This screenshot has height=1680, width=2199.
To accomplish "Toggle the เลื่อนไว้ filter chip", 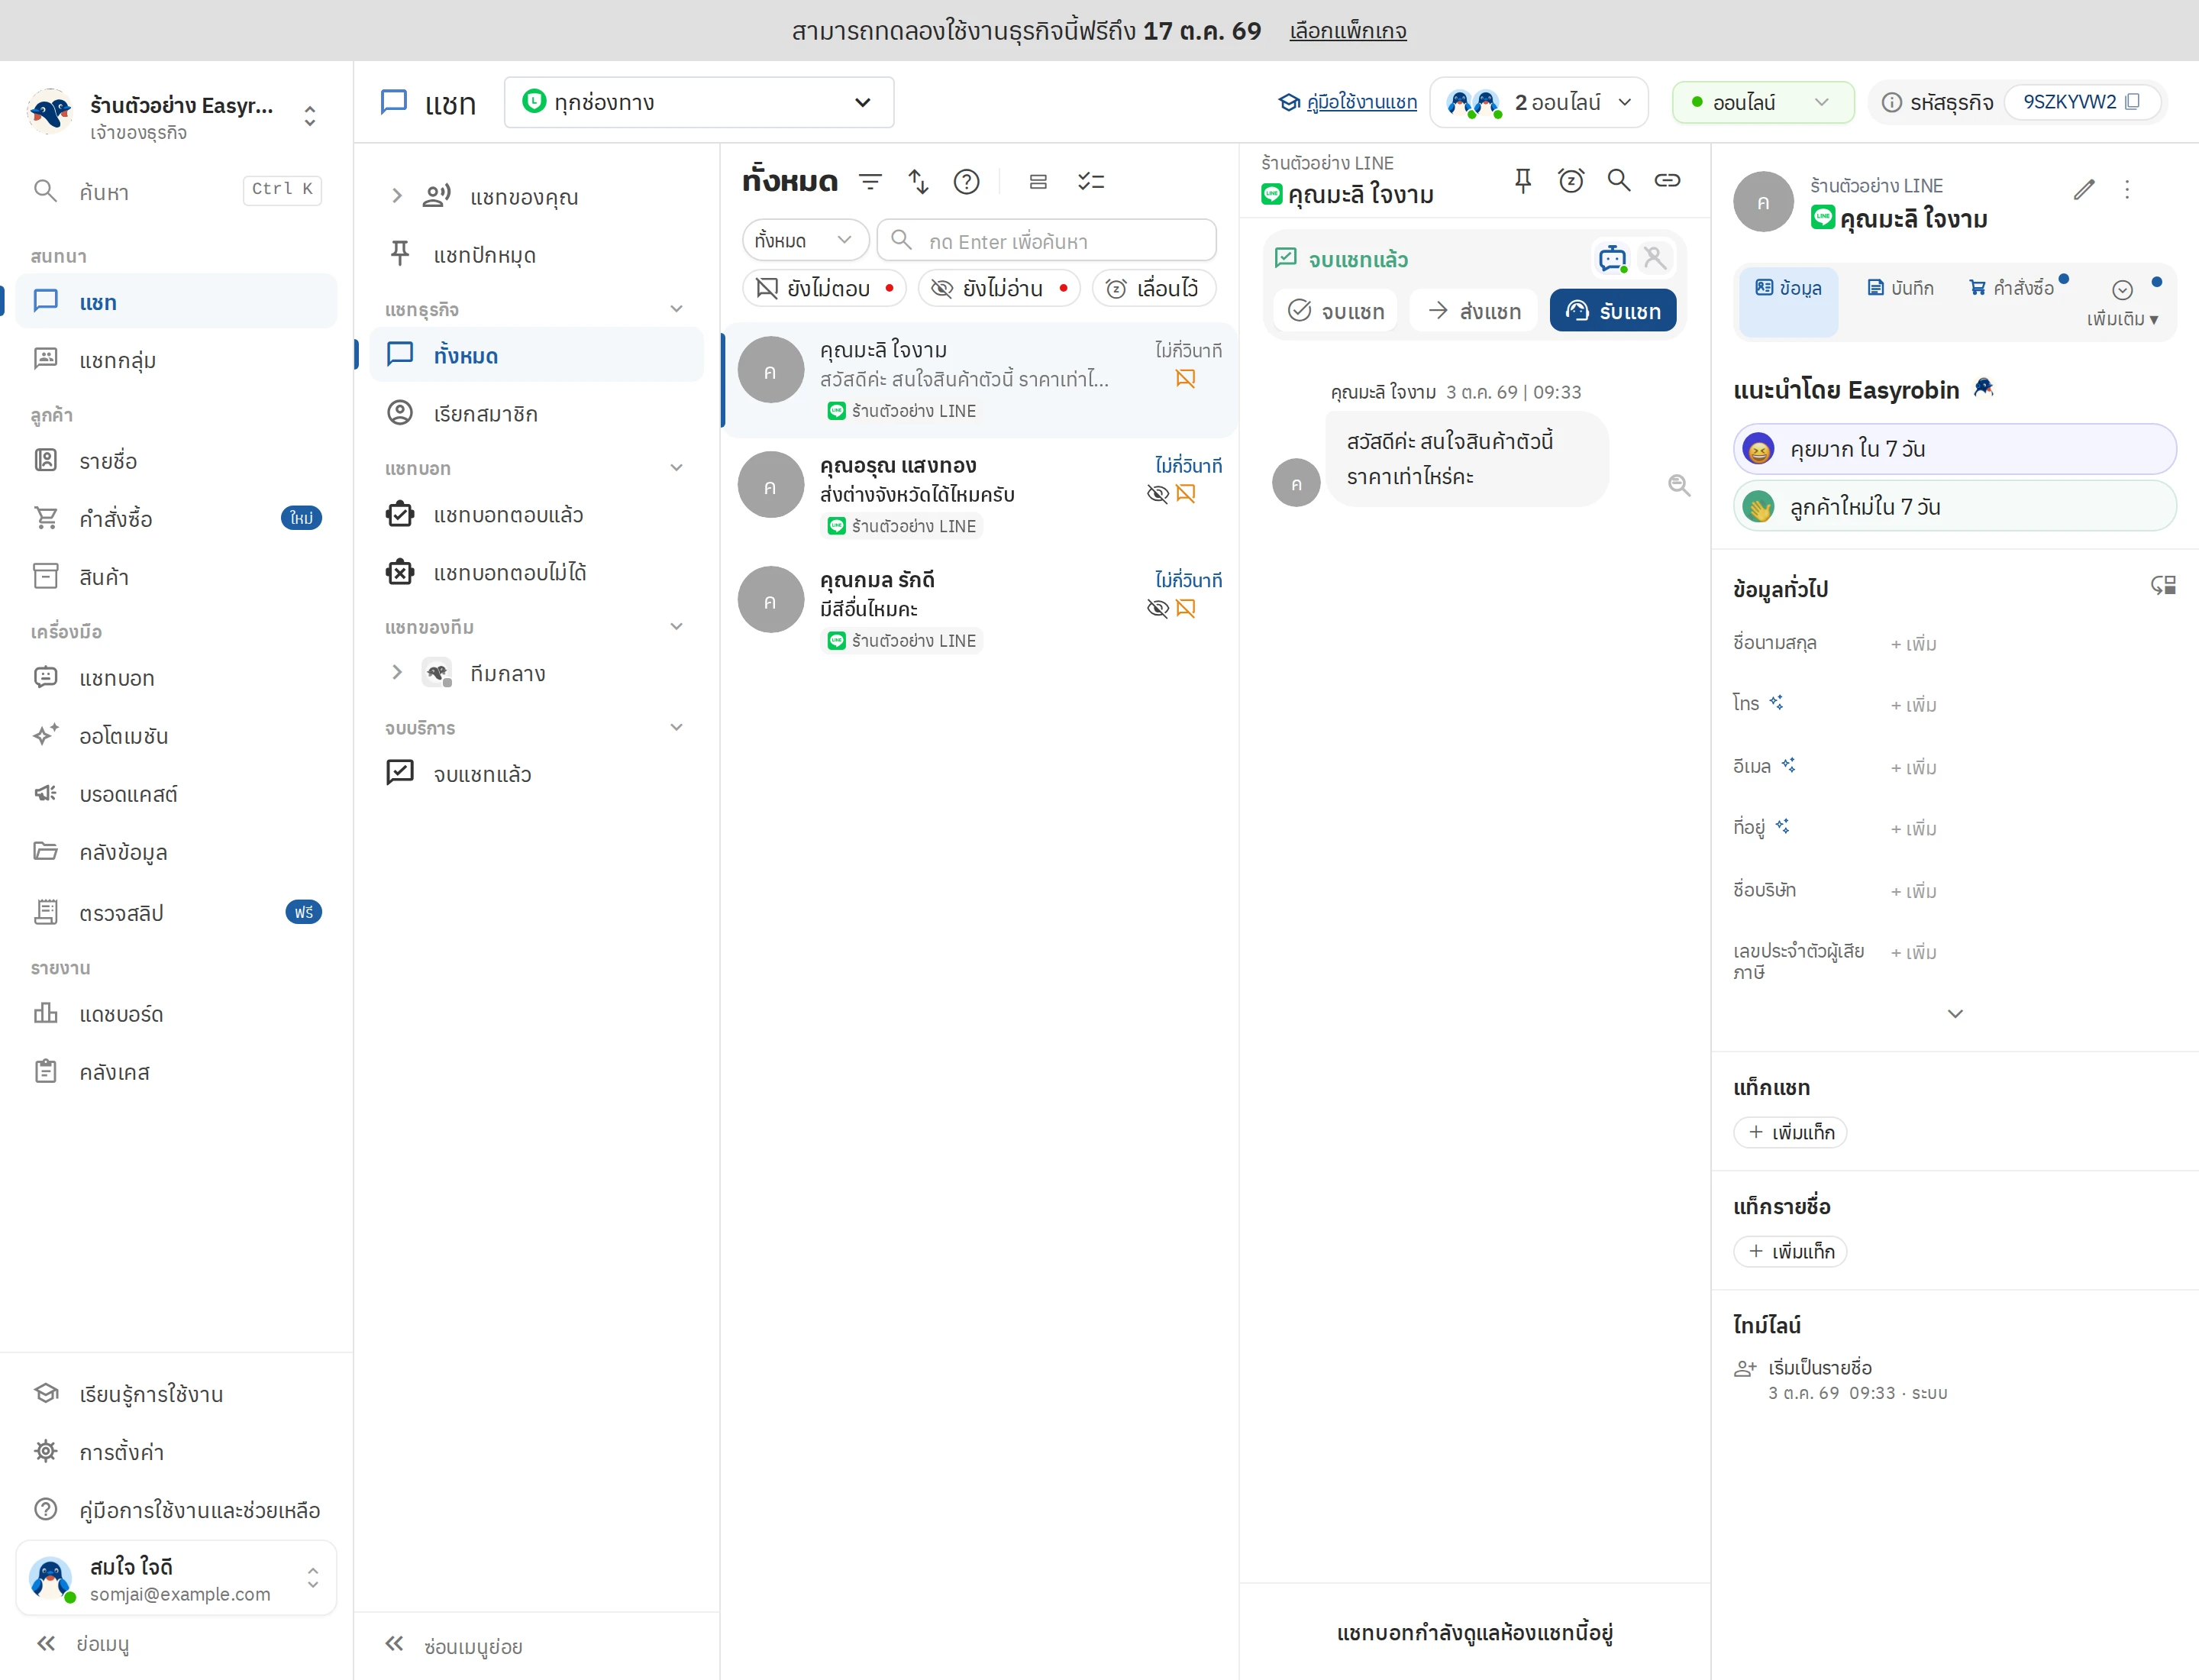I will point(1154,289).
